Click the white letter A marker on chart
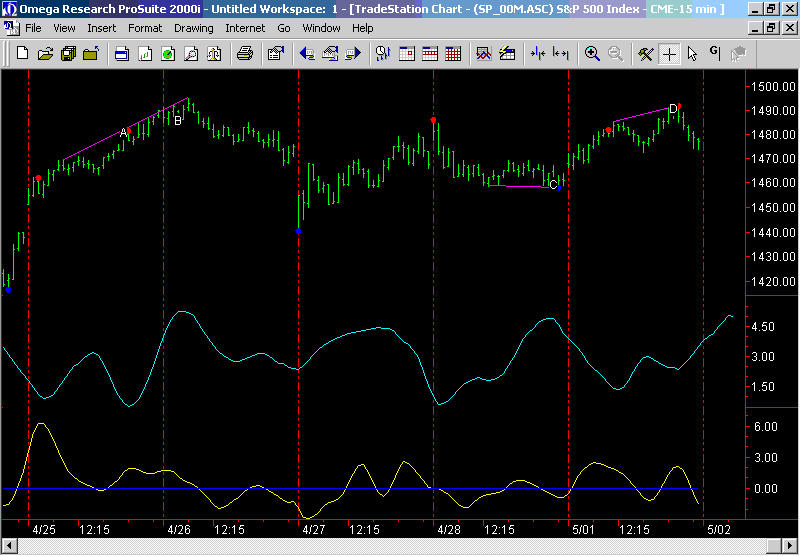This screenshot has height=556, width=800. tap(123, 133)
